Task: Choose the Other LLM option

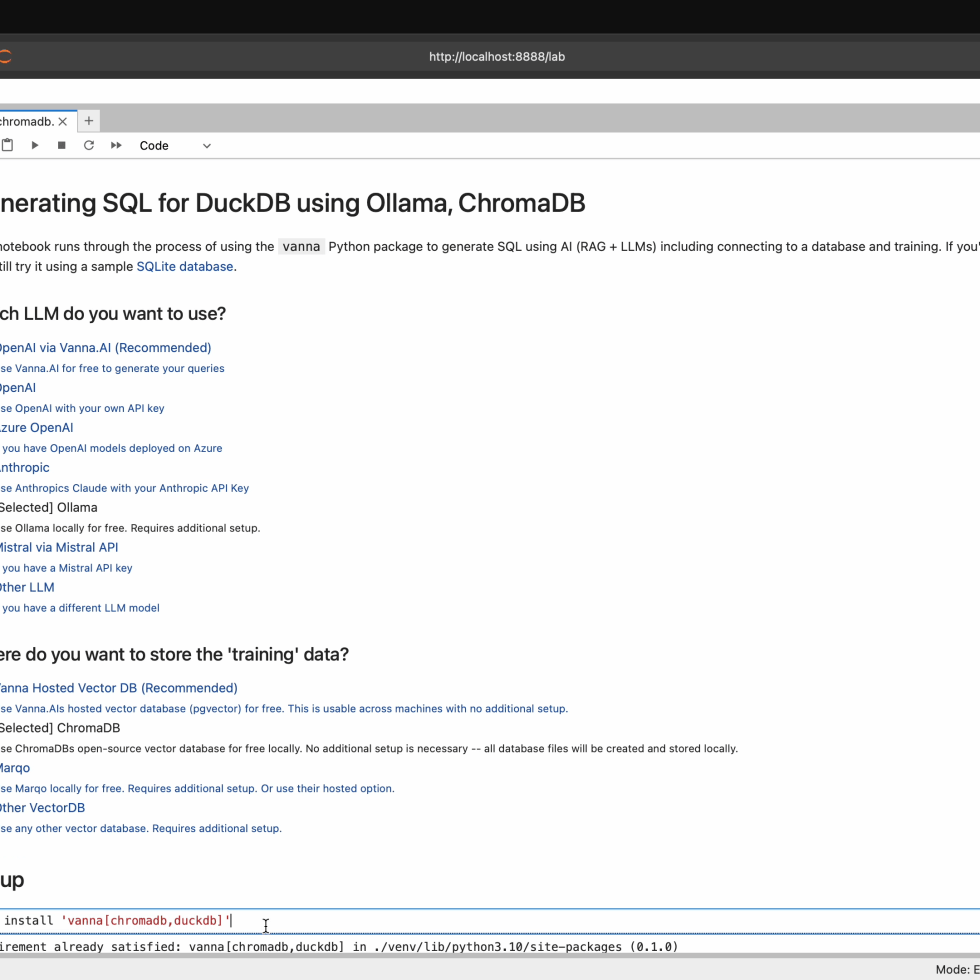Action: (27, 588)
